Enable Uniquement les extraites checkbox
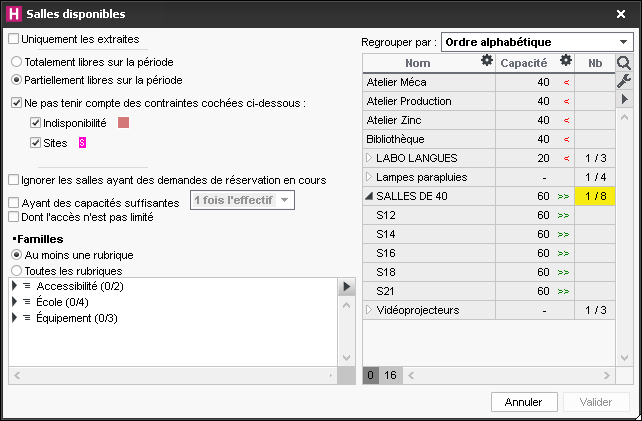This screenshot has height=421, width=642. point(14,39)
